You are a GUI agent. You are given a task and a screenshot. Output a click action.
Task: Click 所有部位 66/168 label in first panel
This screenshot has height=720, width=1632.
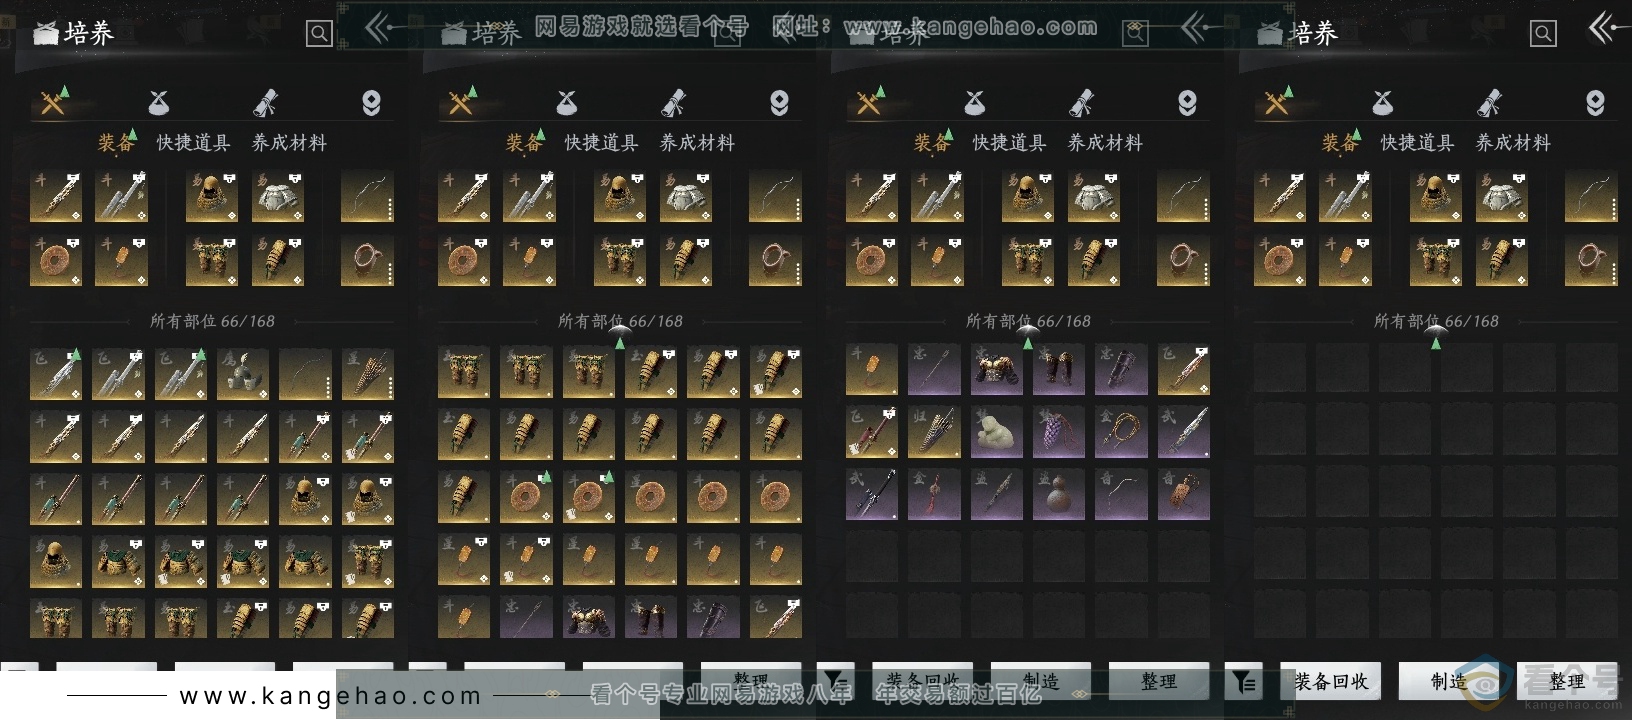(212, 321)
